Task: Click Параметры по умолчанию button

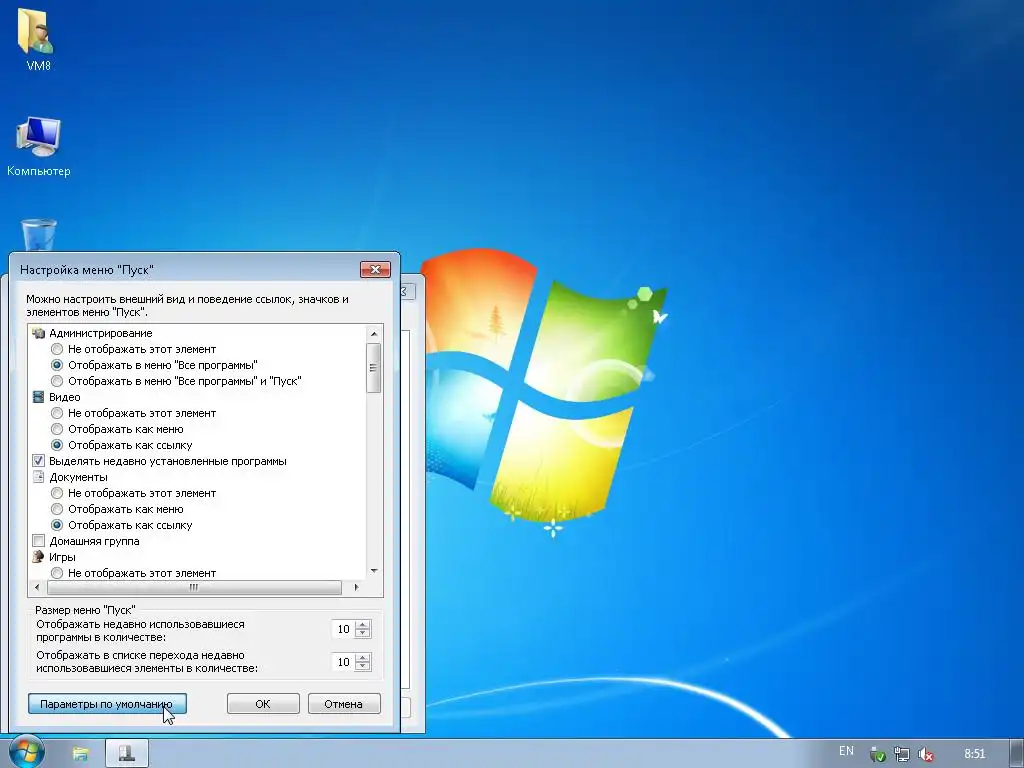Action: 107,704
